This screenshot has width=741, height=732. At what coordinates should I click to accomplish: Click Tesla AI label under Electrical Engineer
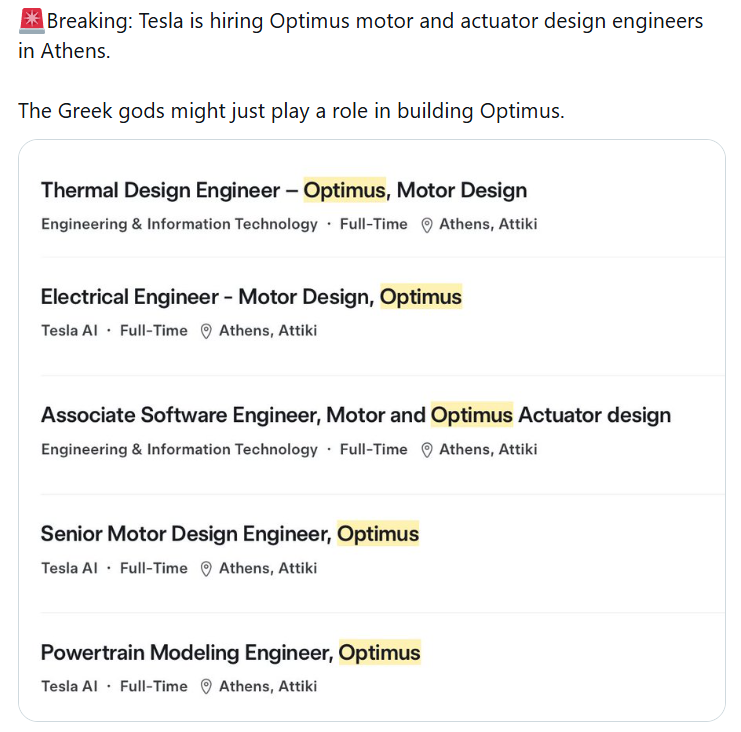(69, 331)
